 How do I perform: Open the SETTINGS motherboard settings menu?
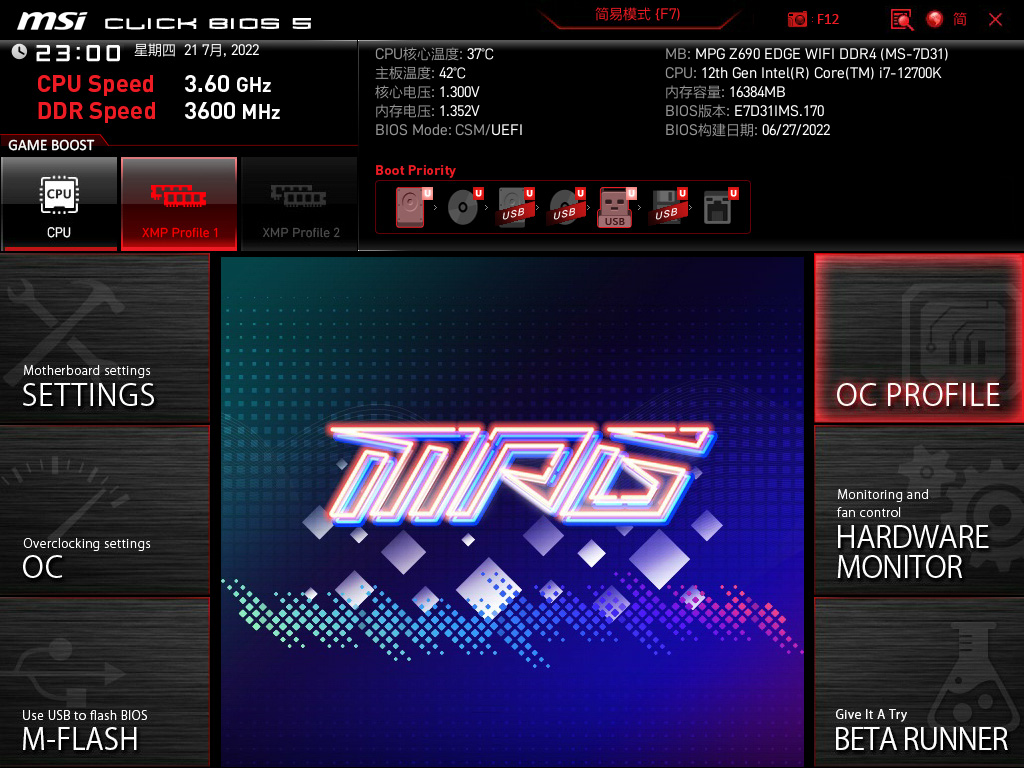click(x=104, y=338)
